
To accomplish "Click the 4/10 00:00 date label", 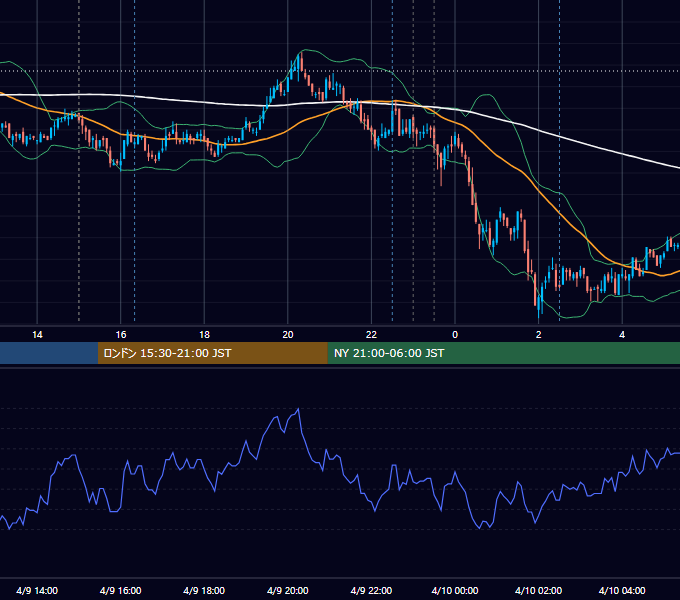I will [455, 590].
